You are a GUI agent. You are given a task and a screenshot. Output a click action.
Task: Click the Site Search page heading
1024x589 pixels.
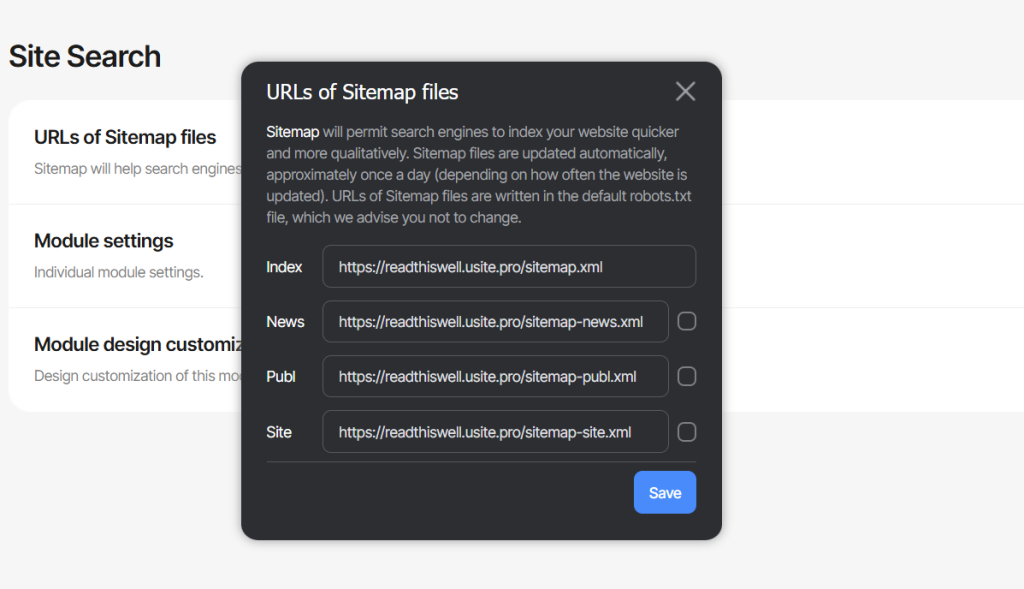(x=84, y=57)
